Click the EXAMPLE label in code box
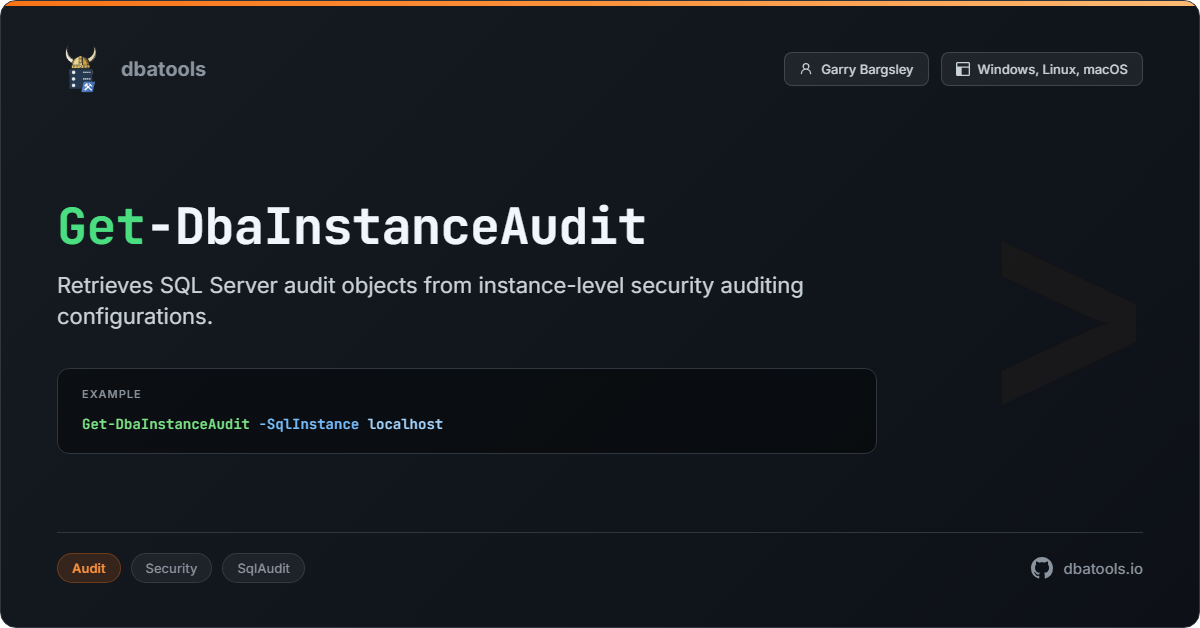Screen dimensions: 1200x628 pyautogui.click(x=111, y=394)
